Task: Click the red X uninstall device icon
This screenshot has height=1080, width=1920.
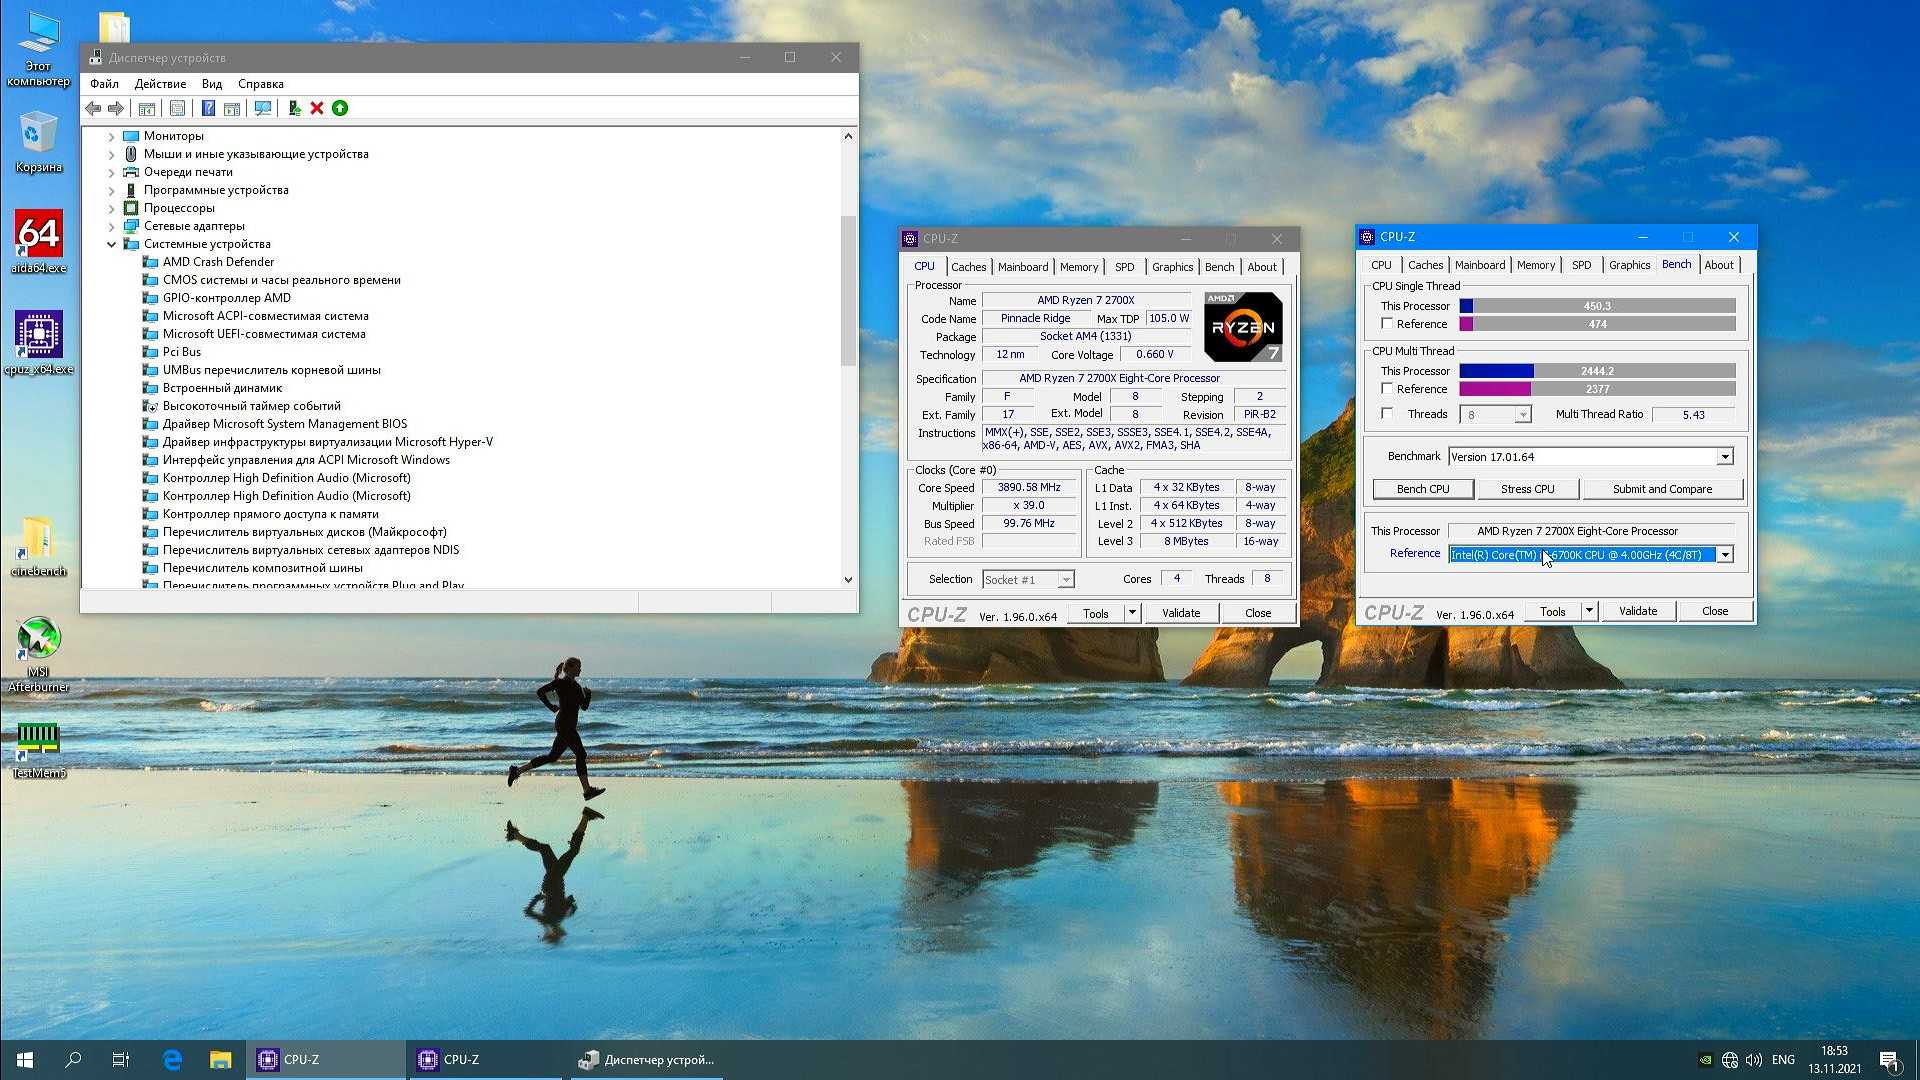Action: [x=317, y=108]
